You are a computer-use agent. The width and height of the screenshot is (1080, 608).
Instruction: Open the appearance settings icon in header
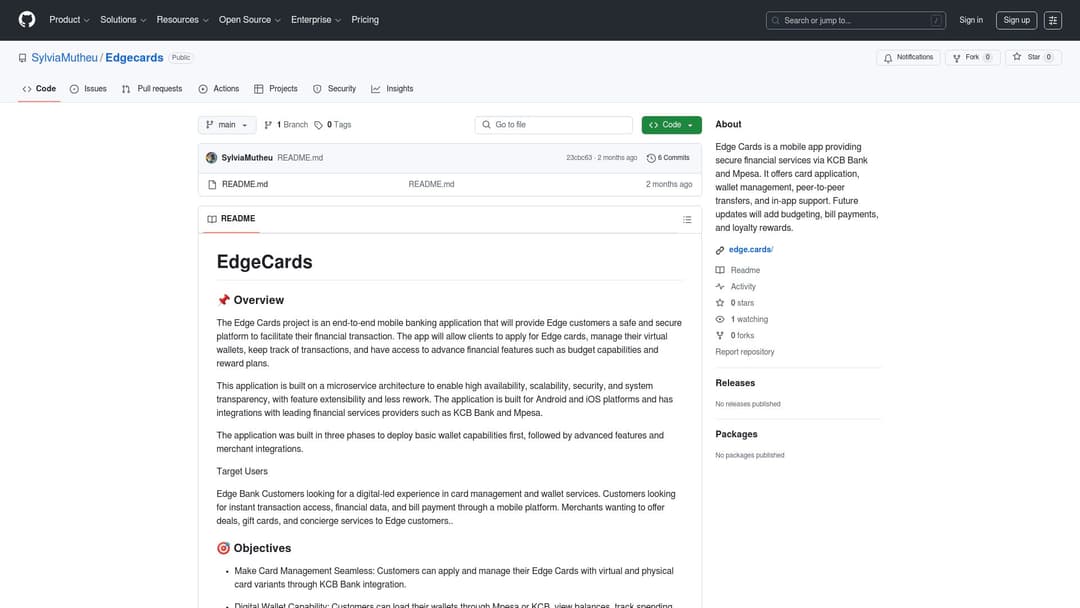(1053, 21)
